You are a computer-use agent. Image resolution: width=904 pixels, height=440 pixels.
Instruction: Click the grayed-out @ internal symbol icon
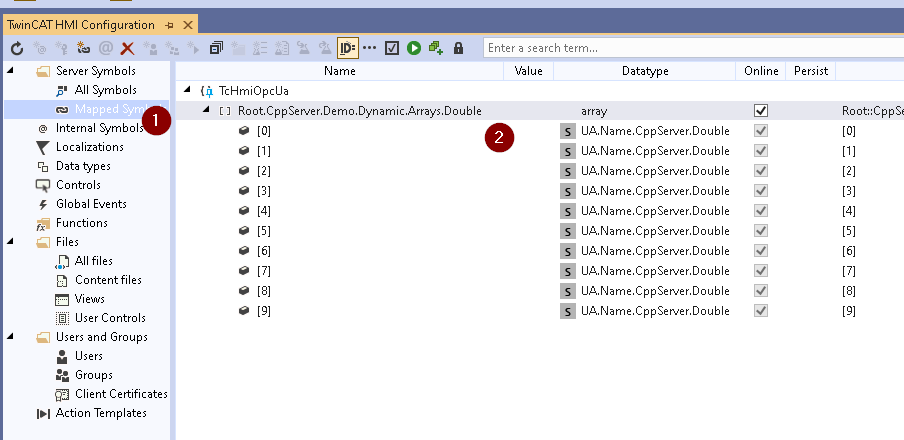click(x=106, y=48)
